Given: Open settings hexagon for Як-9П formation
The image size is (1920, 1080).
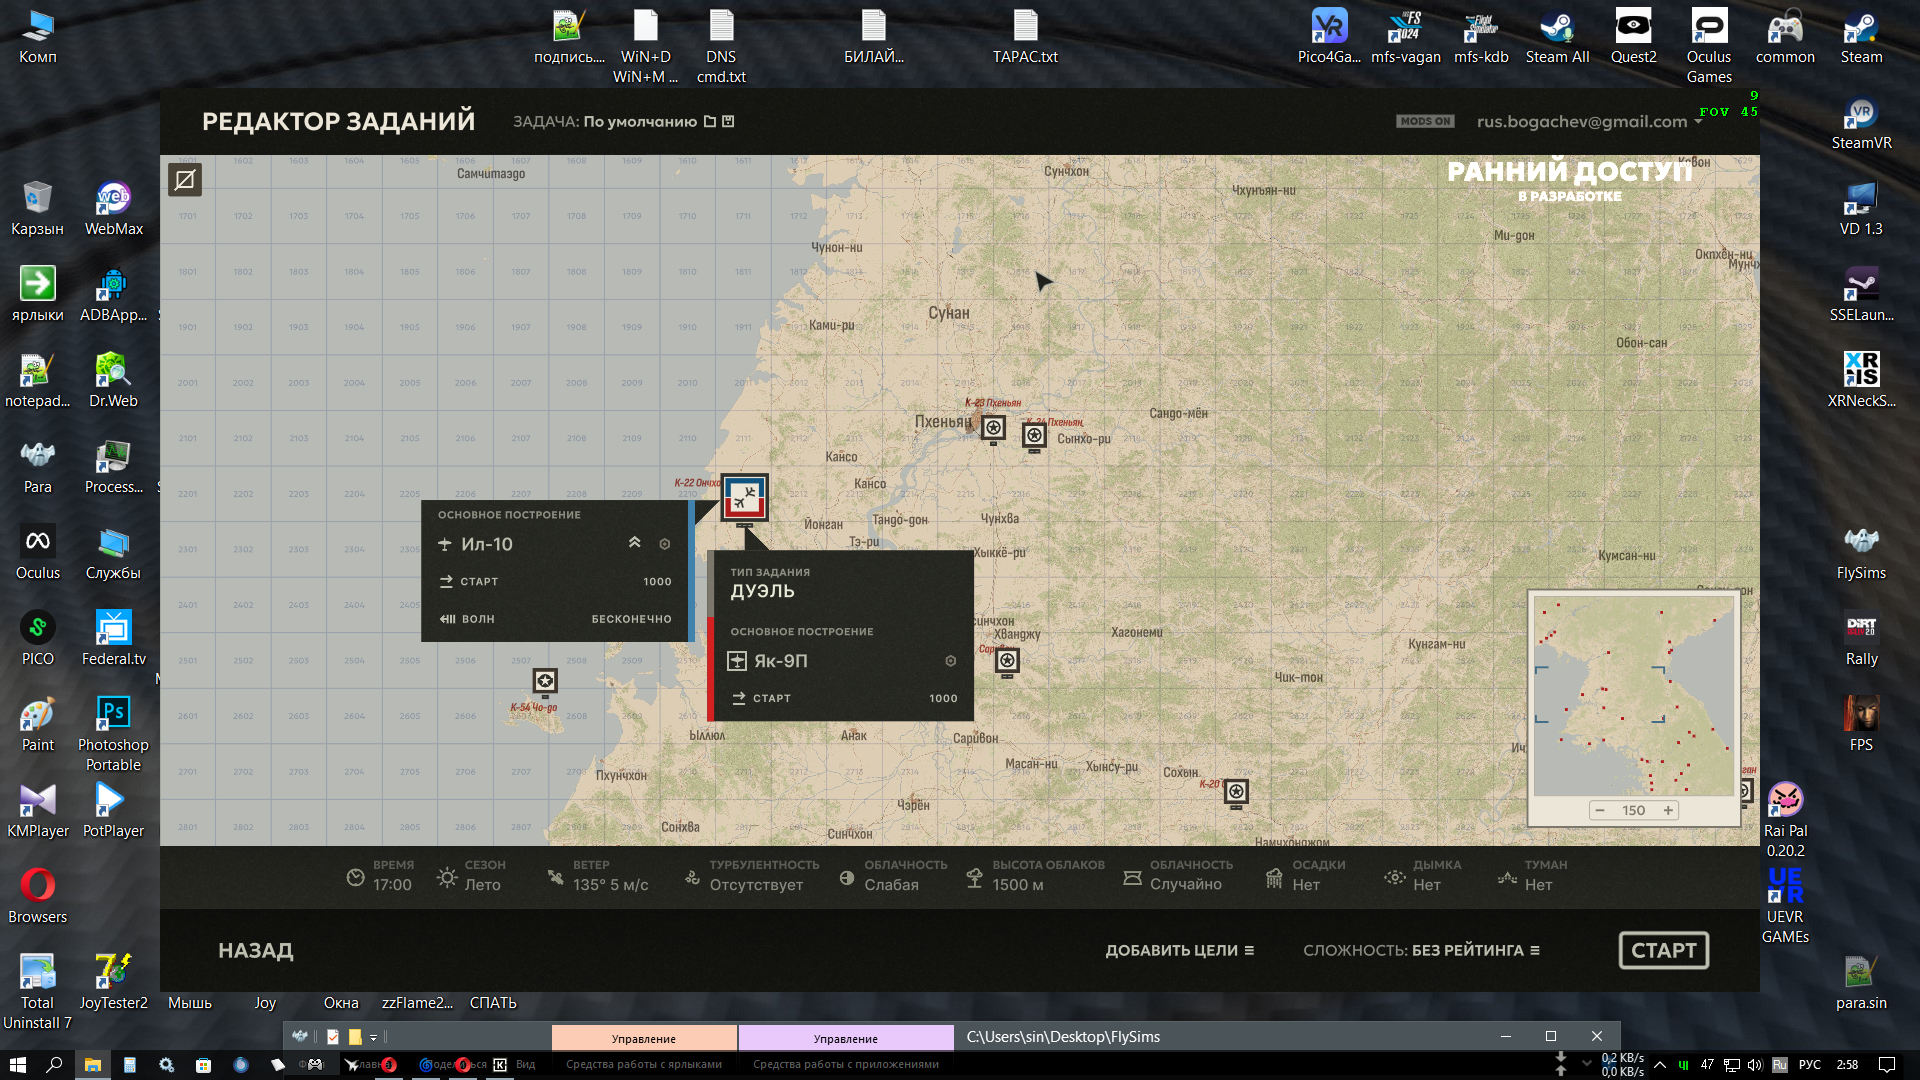Looking at the screenshot, I should (951, 661).
